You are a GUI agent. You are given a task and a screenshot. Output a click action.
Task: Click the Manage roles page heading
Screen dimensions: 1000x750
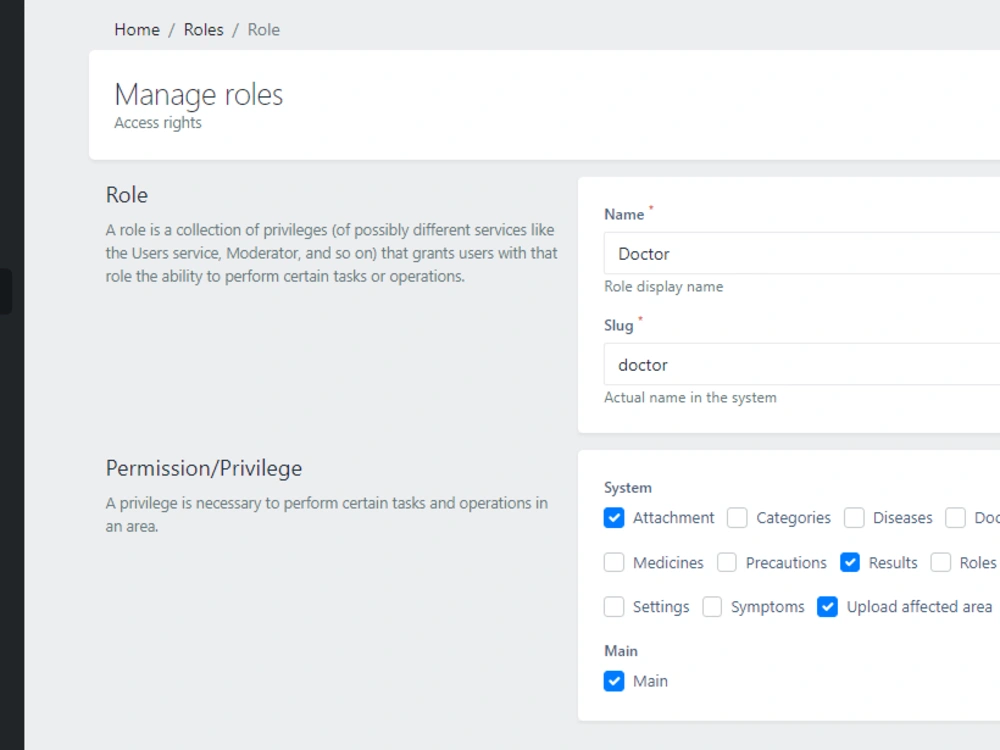point(198,95)
